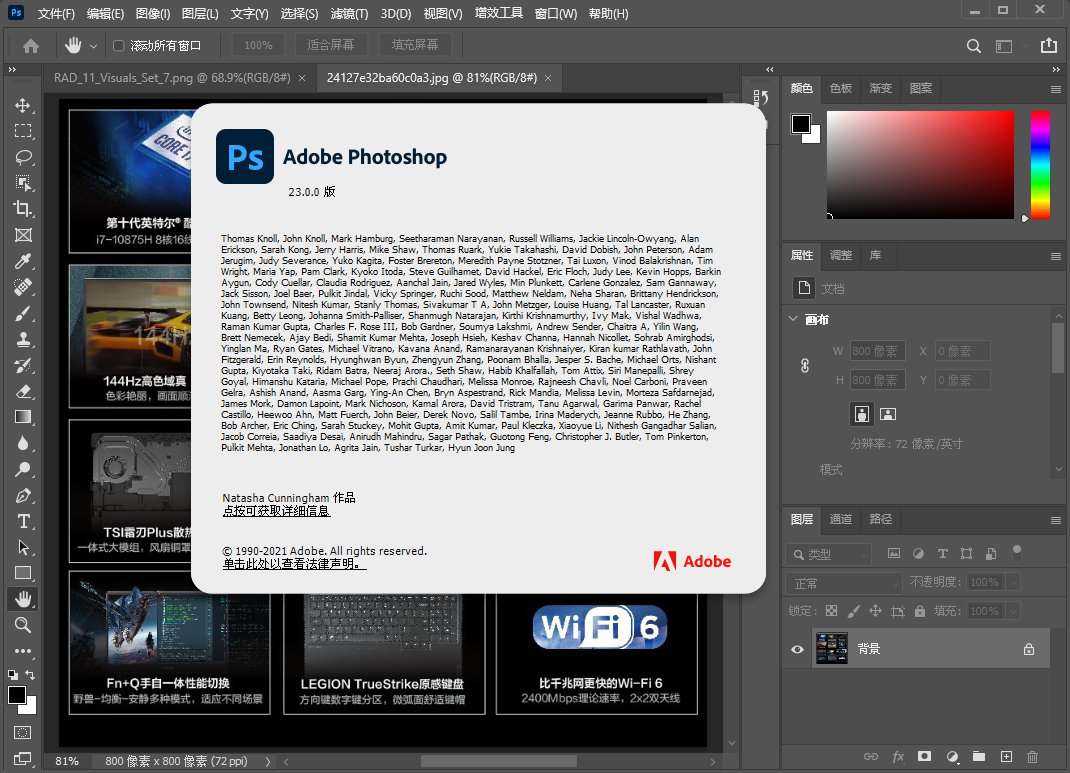Hide the 背景 layer with eye icon
1070x773 pixels.
click(797, 649)
